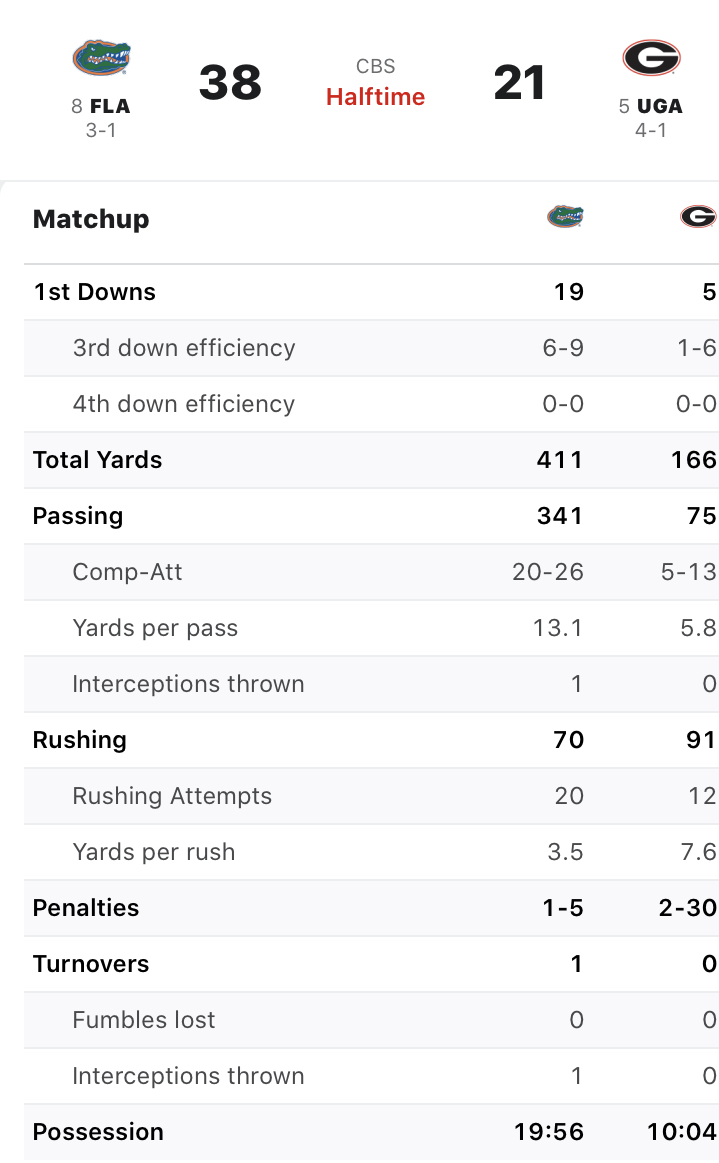This screenshot has width=719, height=1163.
Task: Click the CBS broadcast network label
Action: (375, 66)
